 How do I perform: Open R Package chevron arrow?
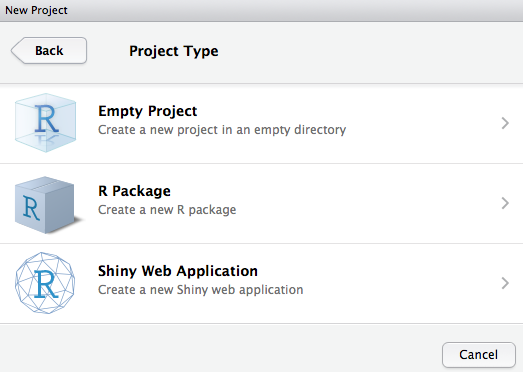point(505,203)
